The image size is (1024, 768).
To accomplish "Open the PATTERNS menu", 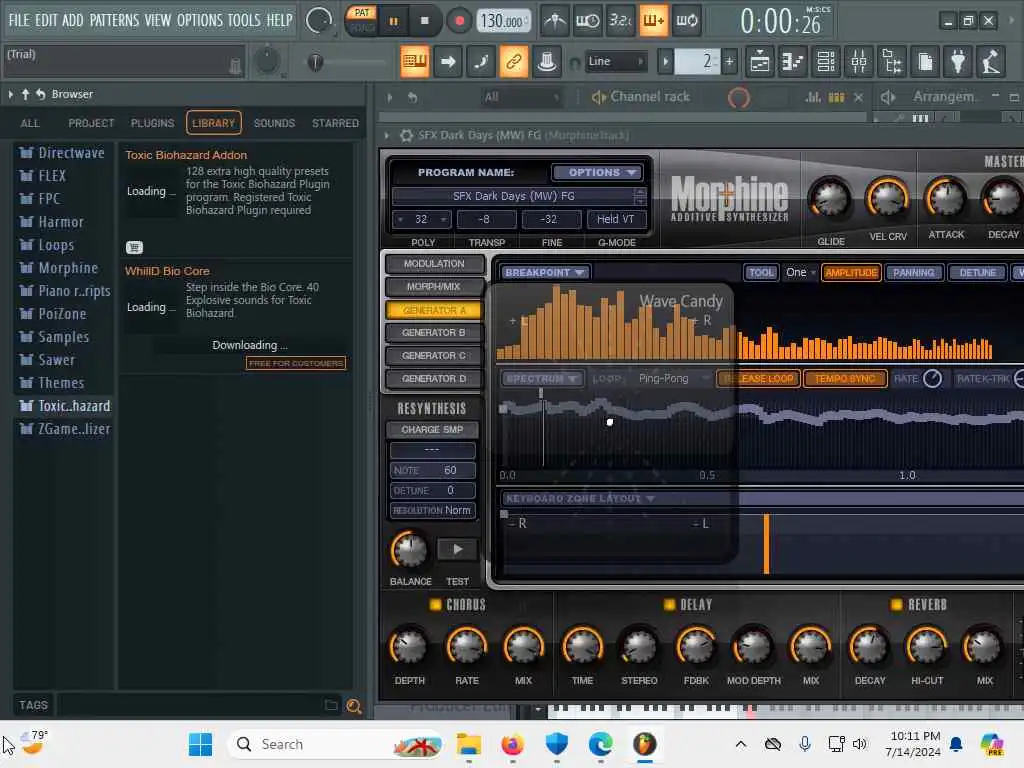I will [x=114, y=20].
